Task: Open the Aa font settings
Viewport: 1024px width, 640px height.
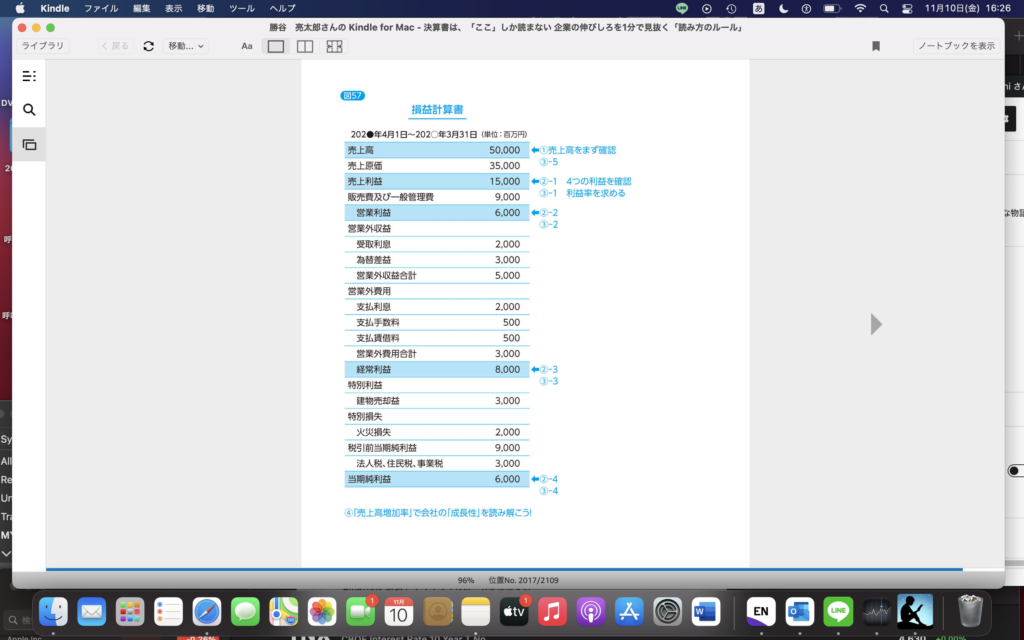Action: click(247, 46)
